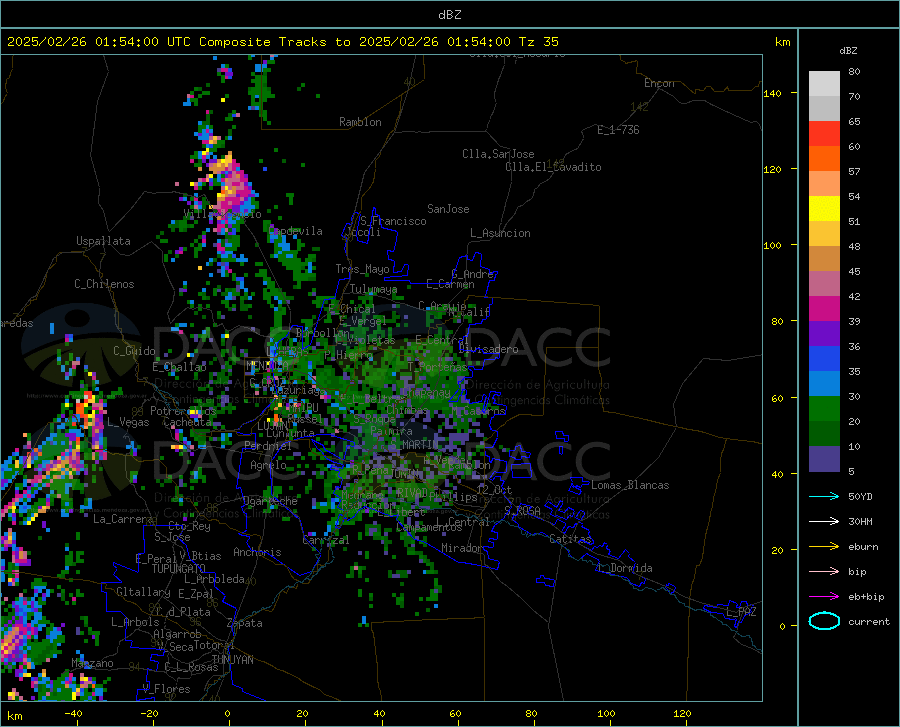900x727 pixels.
Task: Click the yellow eburn arrow legend icon
Action: pyautogui.click(x=824, y=546)
